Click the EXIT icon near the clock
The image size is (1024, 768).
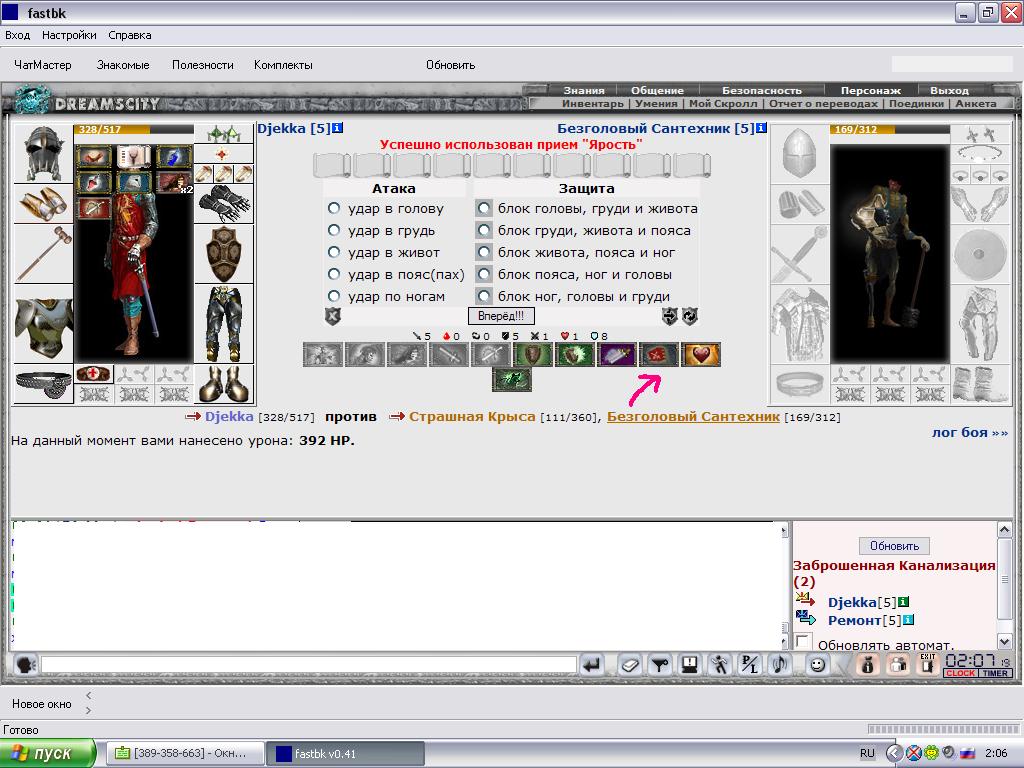[928, 665]
